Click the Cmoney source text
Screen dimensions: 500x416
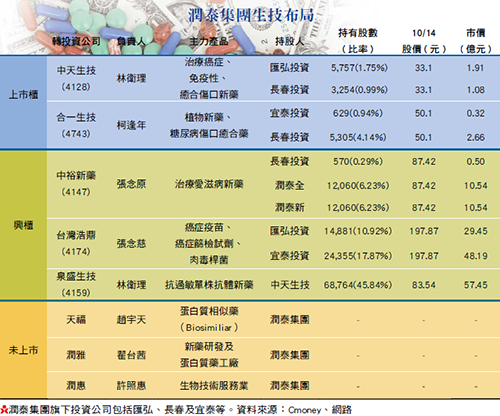coord(305,410)
